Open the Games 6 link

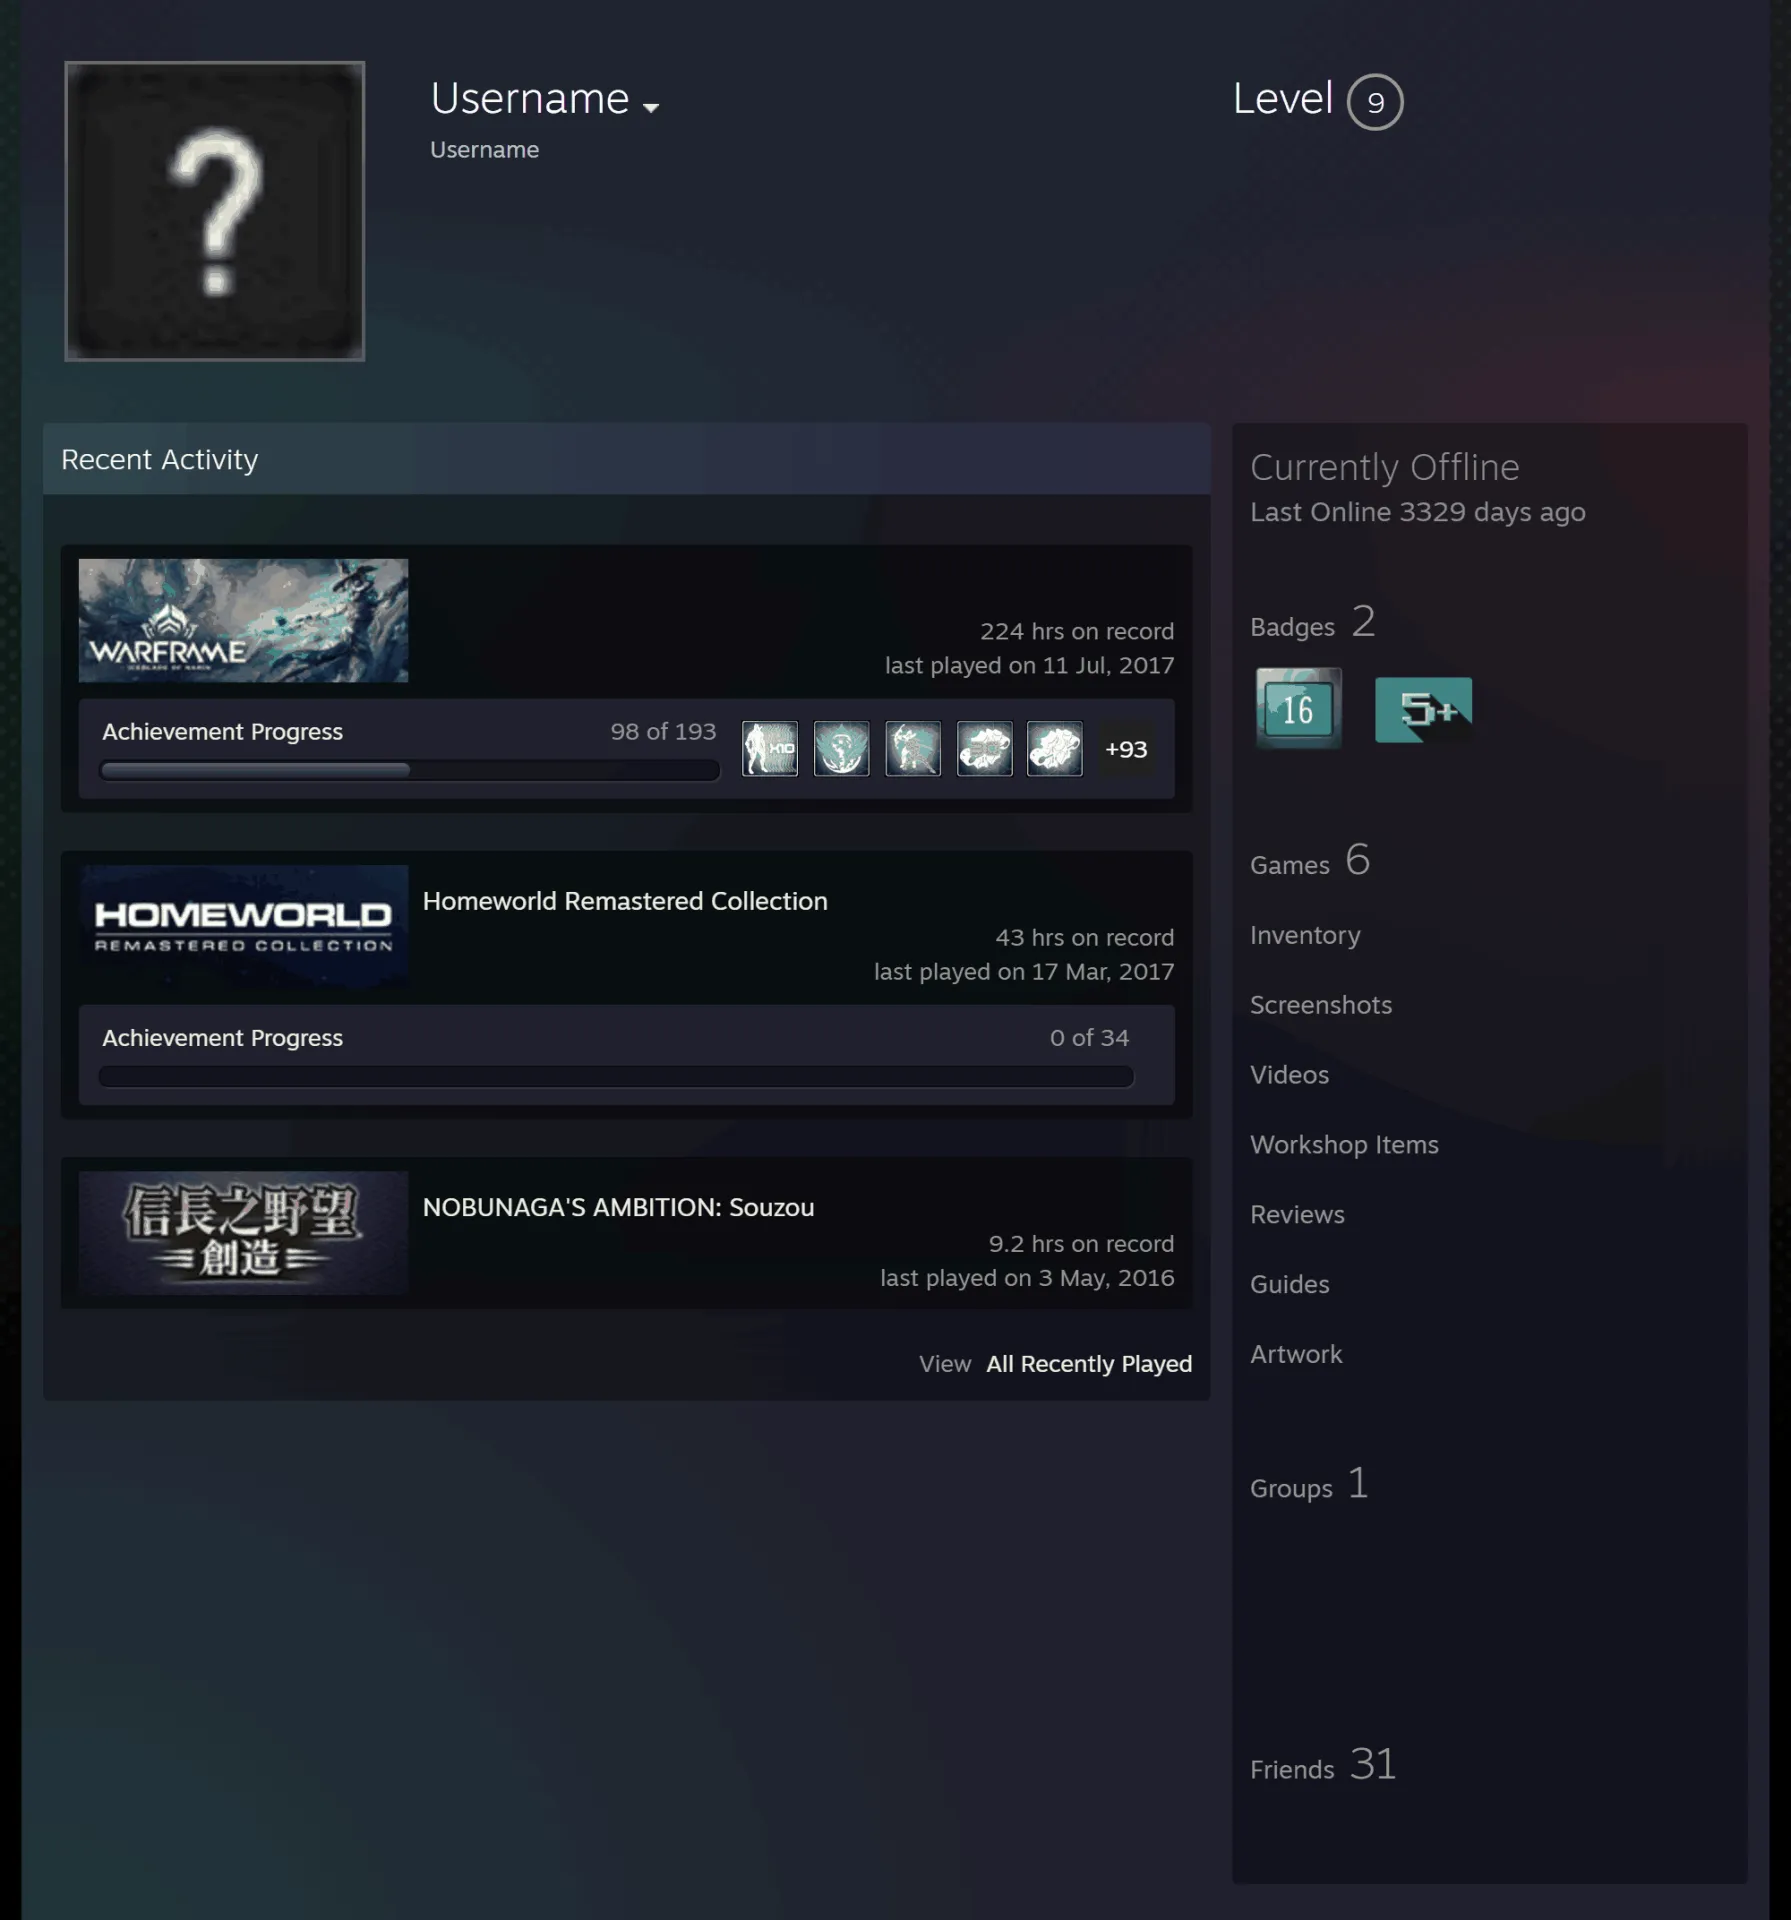[1310, 861]
